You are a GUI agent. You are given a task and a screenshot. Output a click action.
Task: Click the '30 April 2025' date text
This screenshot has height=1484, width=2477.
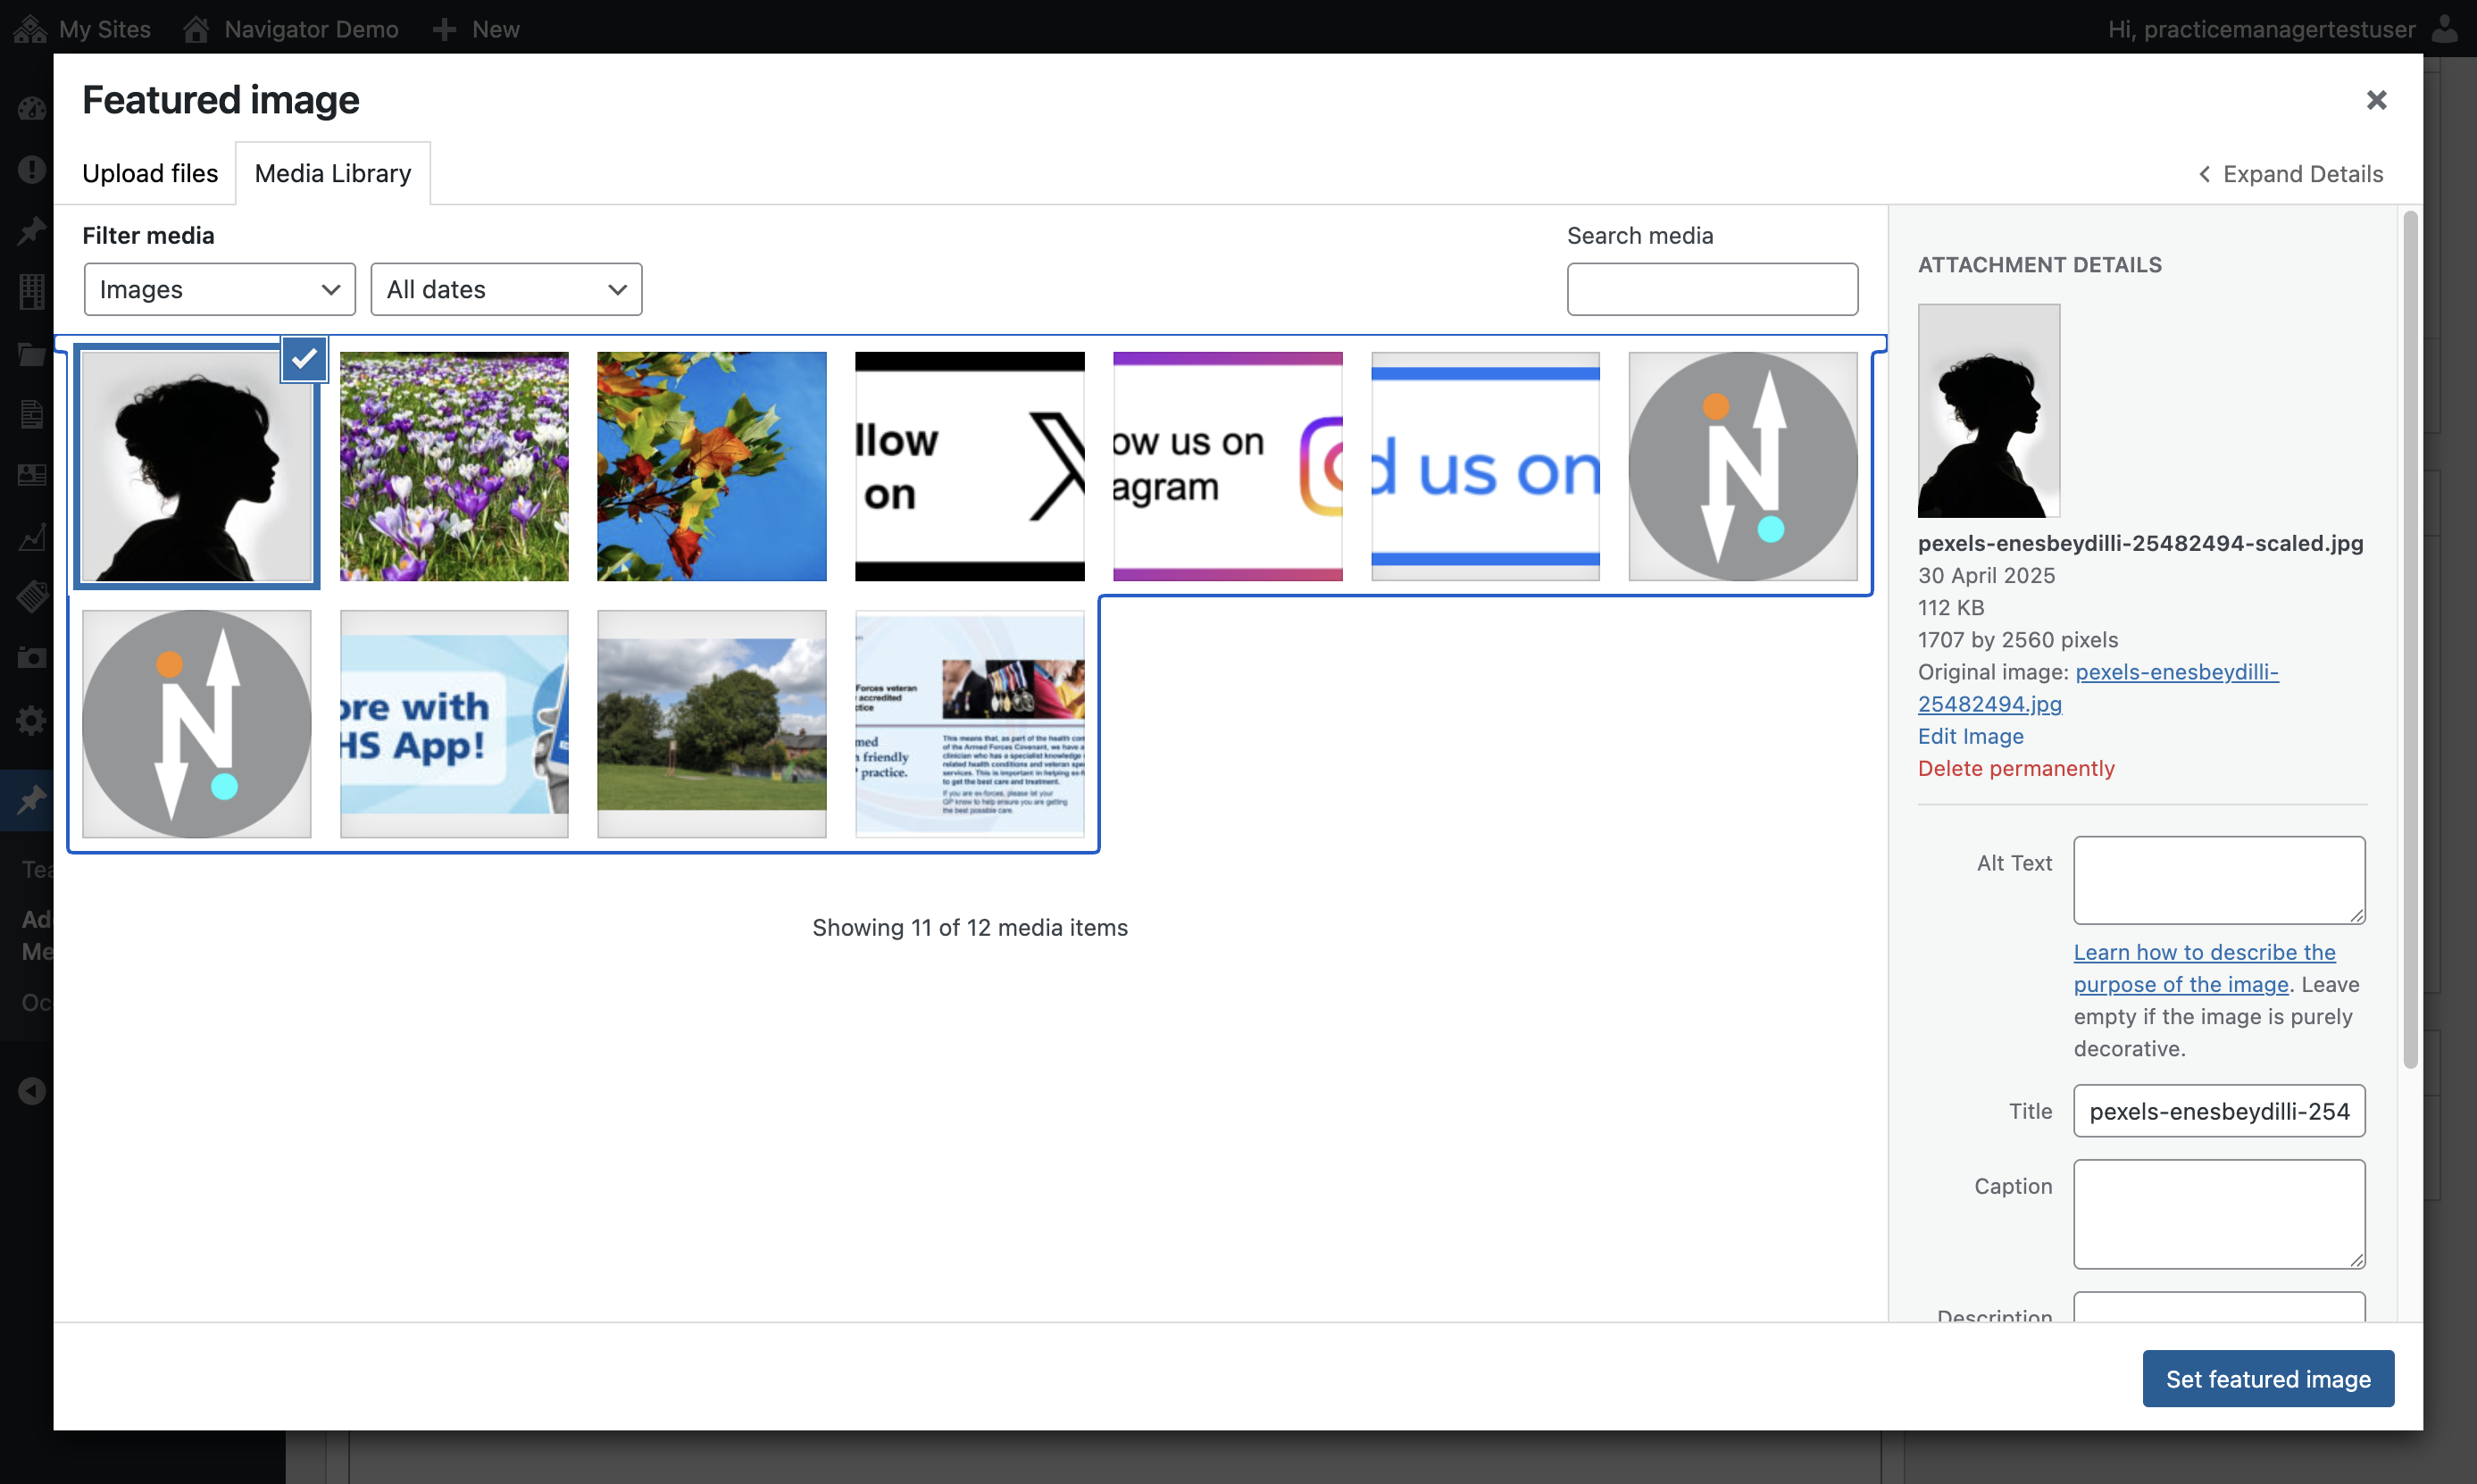(x=1986, y=575)
